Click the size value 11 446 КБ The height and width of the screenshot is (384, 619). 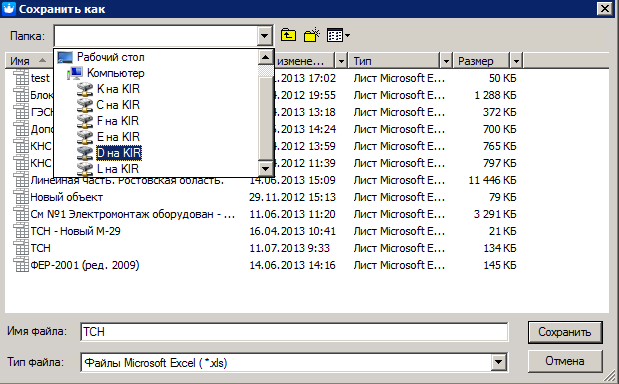coord(492,180)
